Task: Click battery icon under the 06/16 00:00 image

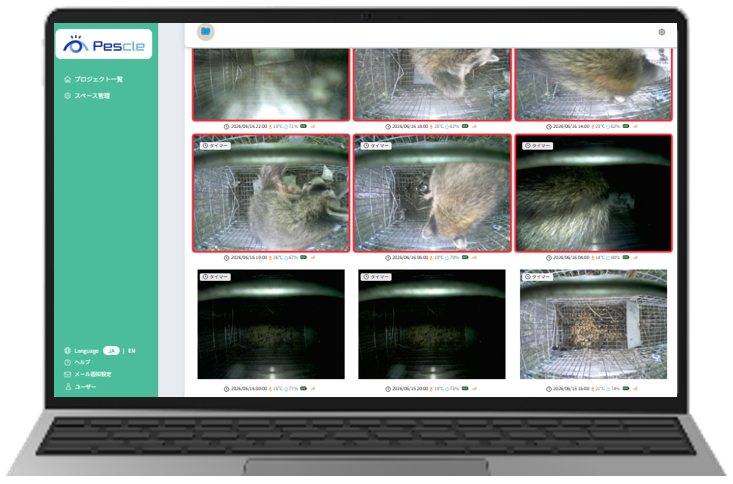Action: click(x=303, y=388)
